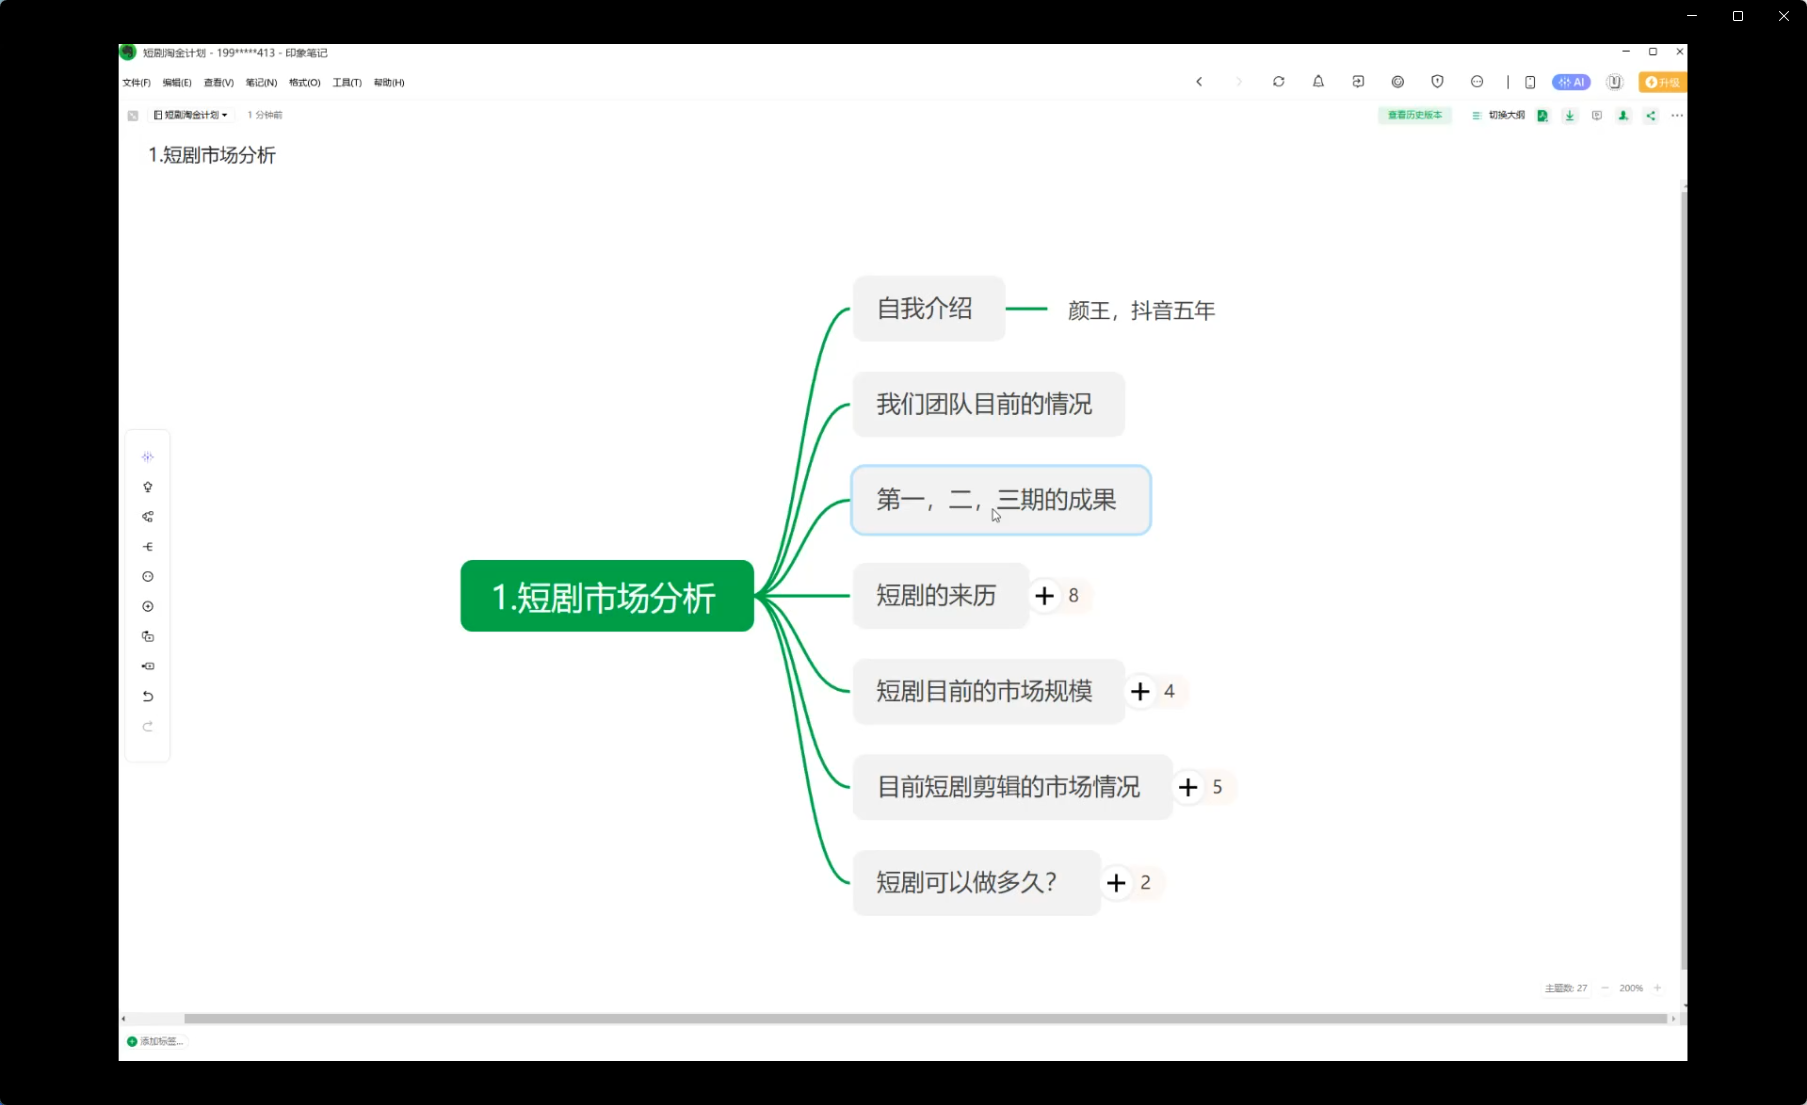Click the sync refresh icon
This screenshot has width=1807, height=1105.
(x=1278, y=82)
